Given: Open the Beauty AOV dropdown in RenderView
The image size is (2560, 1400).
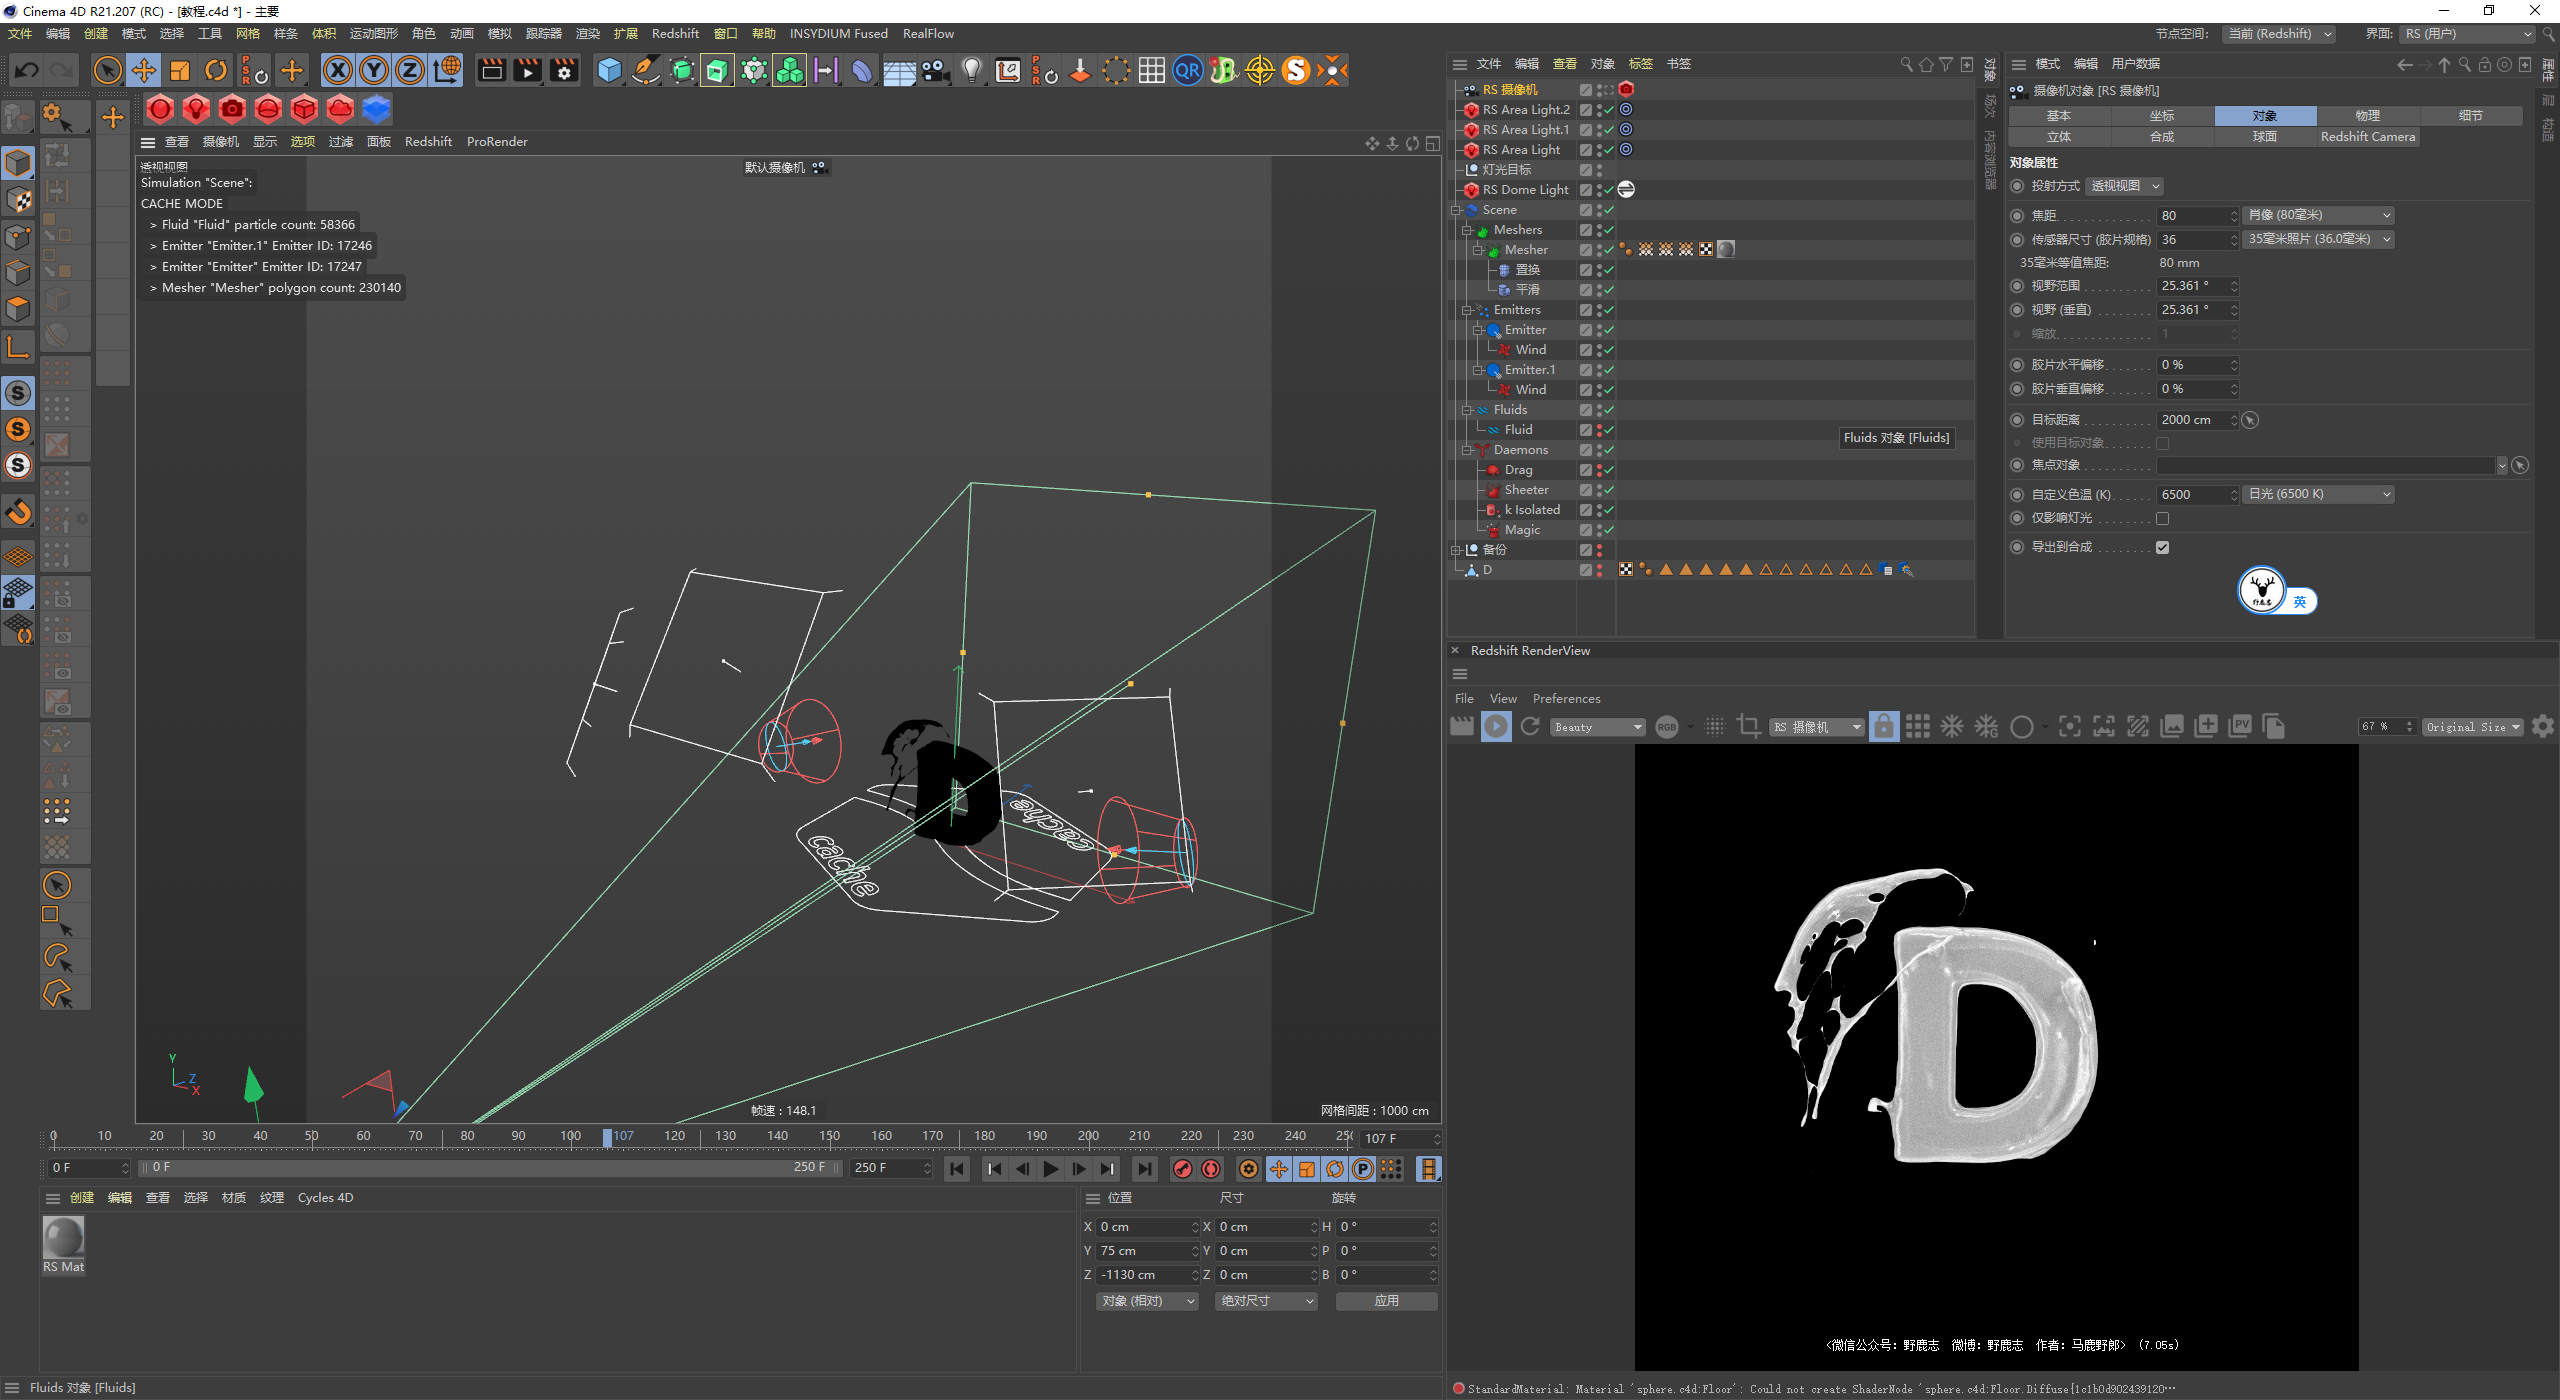Looking at the screenshot, I should tap(1598, 727).
